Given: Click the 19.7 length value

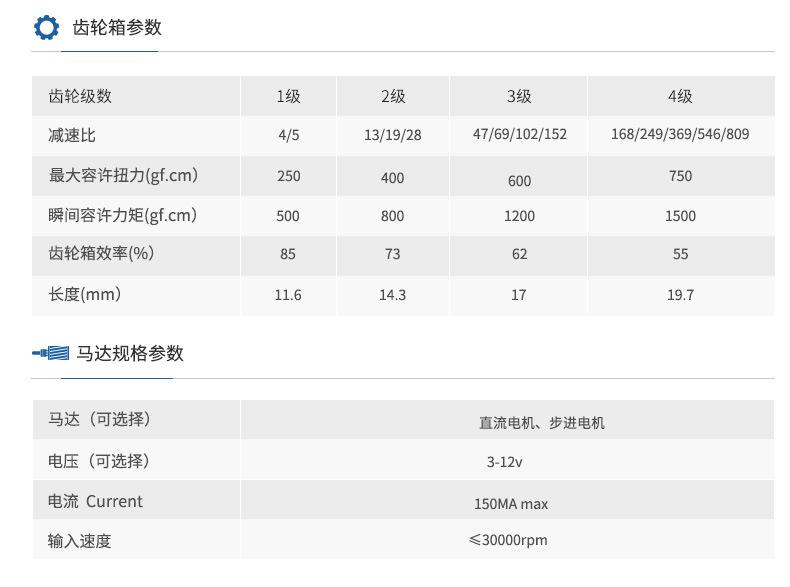Looking at the screenshot, I should coord(680,295).
